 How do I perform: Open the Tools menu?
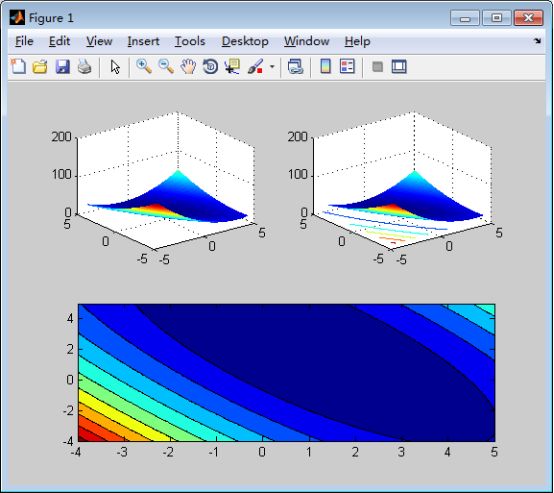190,41
